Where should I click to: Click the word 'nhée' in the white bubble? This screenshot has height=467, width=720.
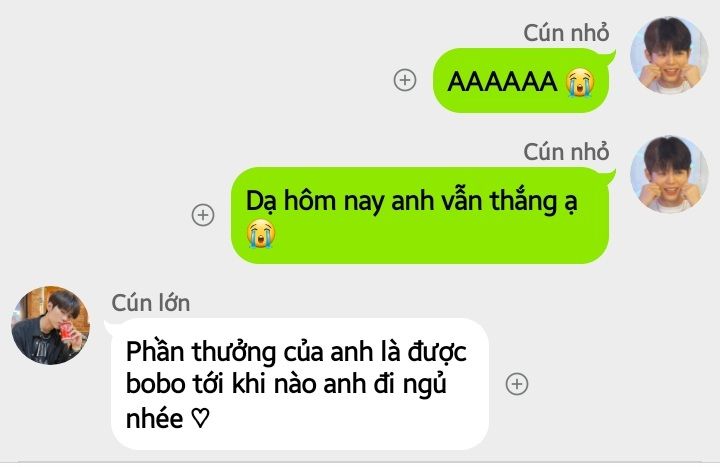pos(154,418)
